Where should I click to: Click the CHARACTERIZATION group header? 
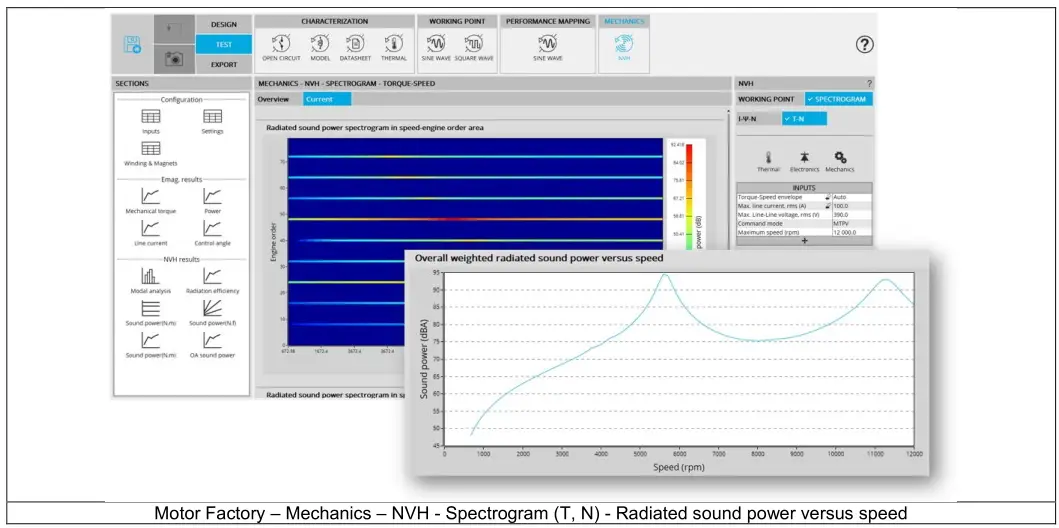335,22
